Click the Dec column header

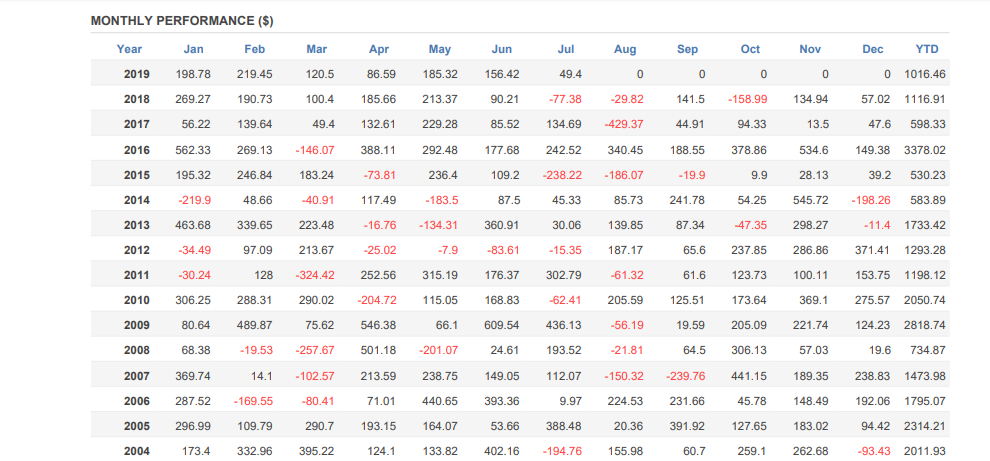coord(873,49)
